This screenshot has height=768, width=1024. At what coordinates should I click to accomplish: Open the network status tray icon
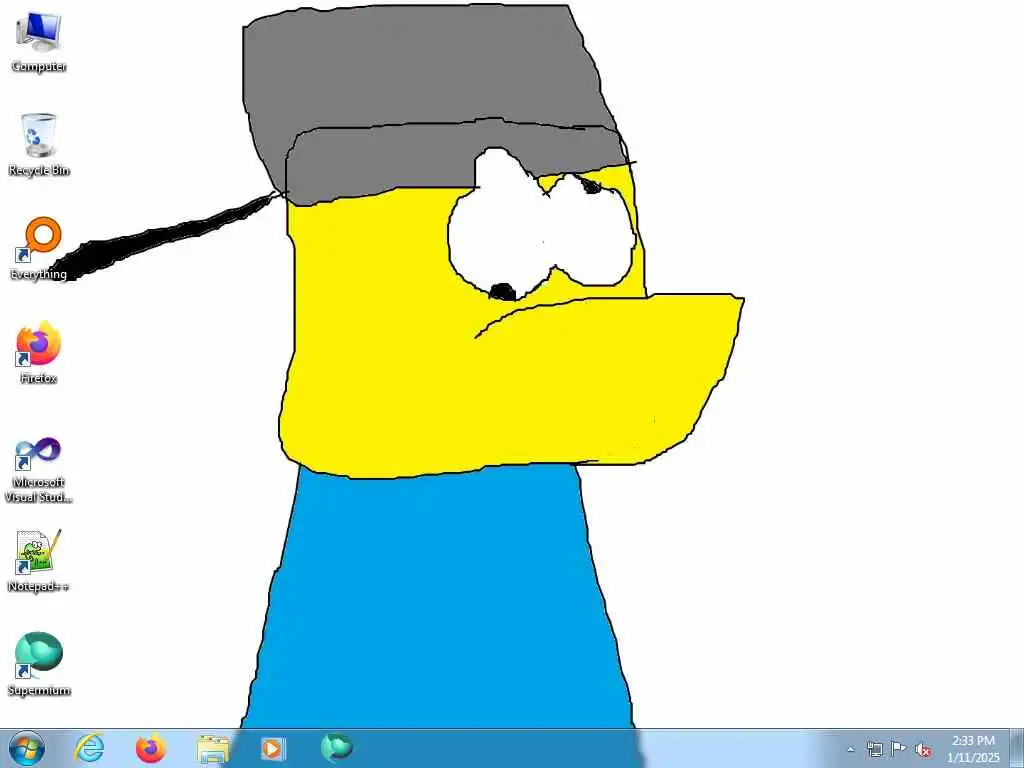click(874, 749)
